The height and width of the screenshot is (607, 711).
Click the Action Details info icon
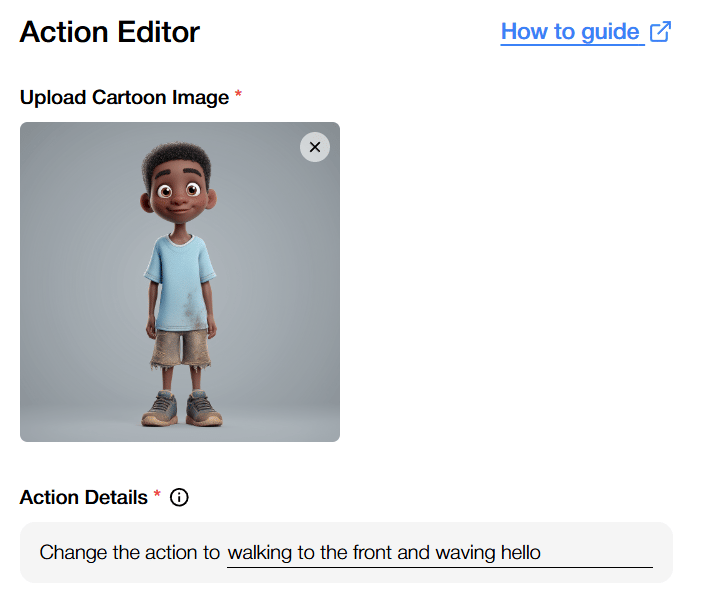click(x=179, y=497)
